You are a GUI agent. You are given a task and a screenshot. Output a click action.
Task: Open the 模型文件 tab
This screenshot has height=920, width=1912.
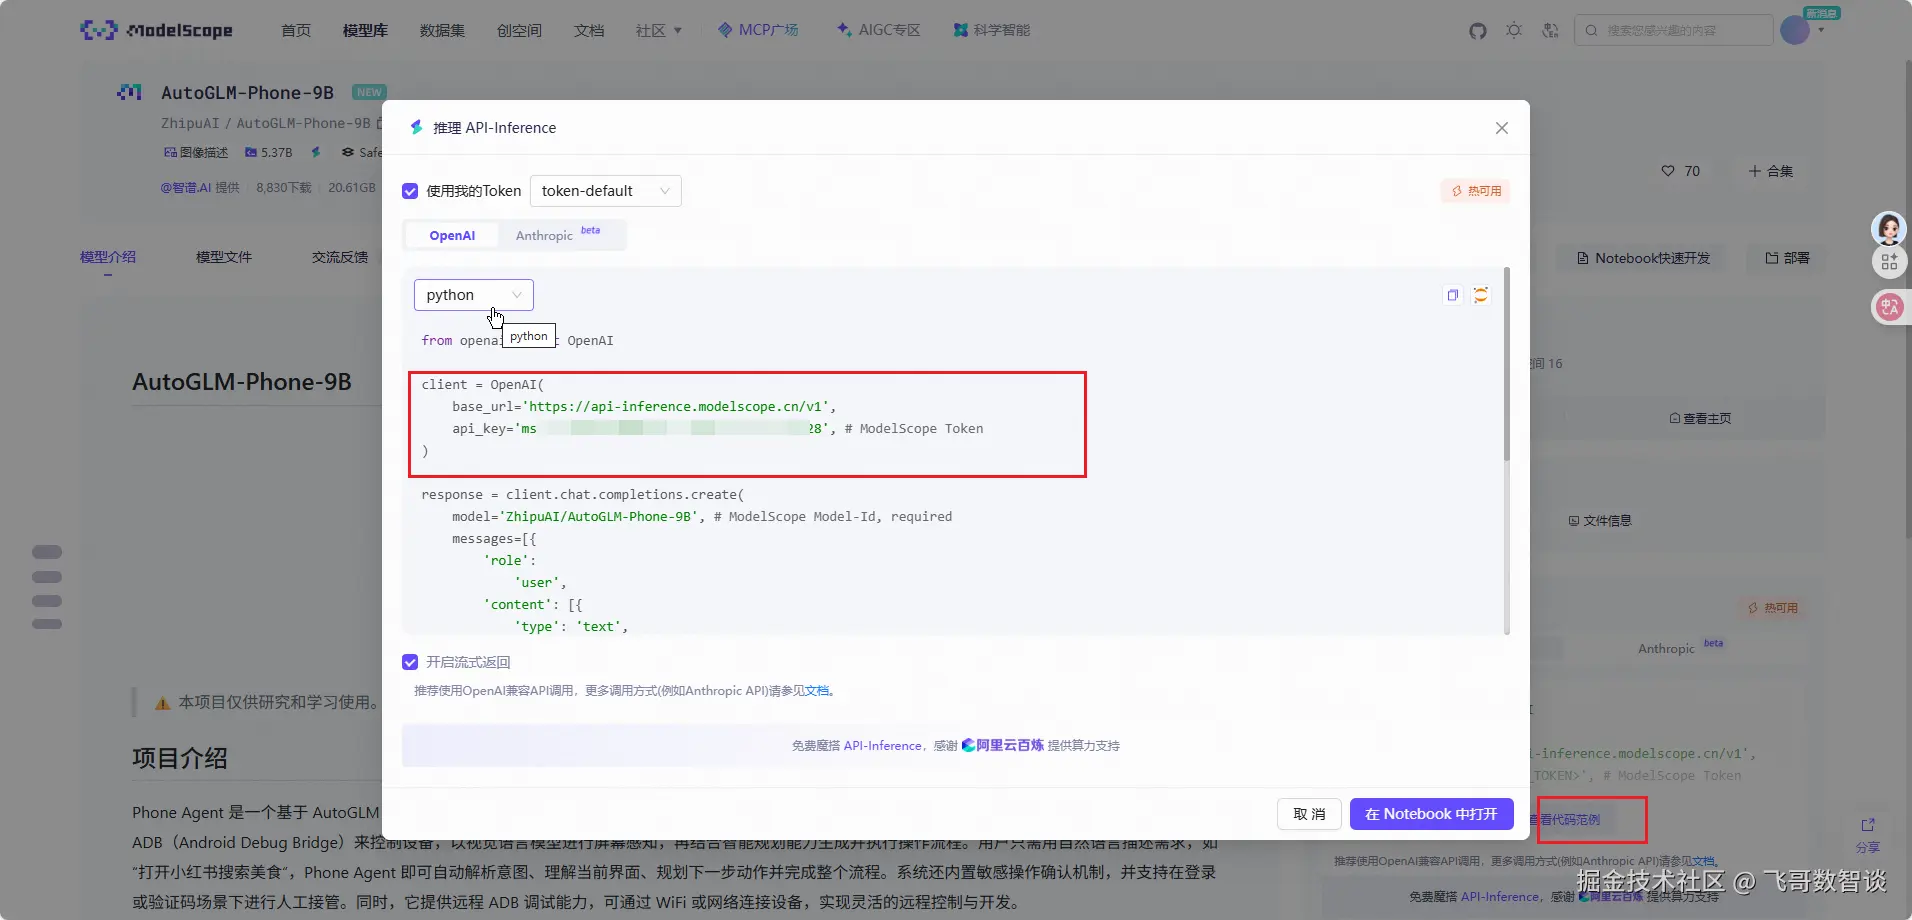click(224, 257)
